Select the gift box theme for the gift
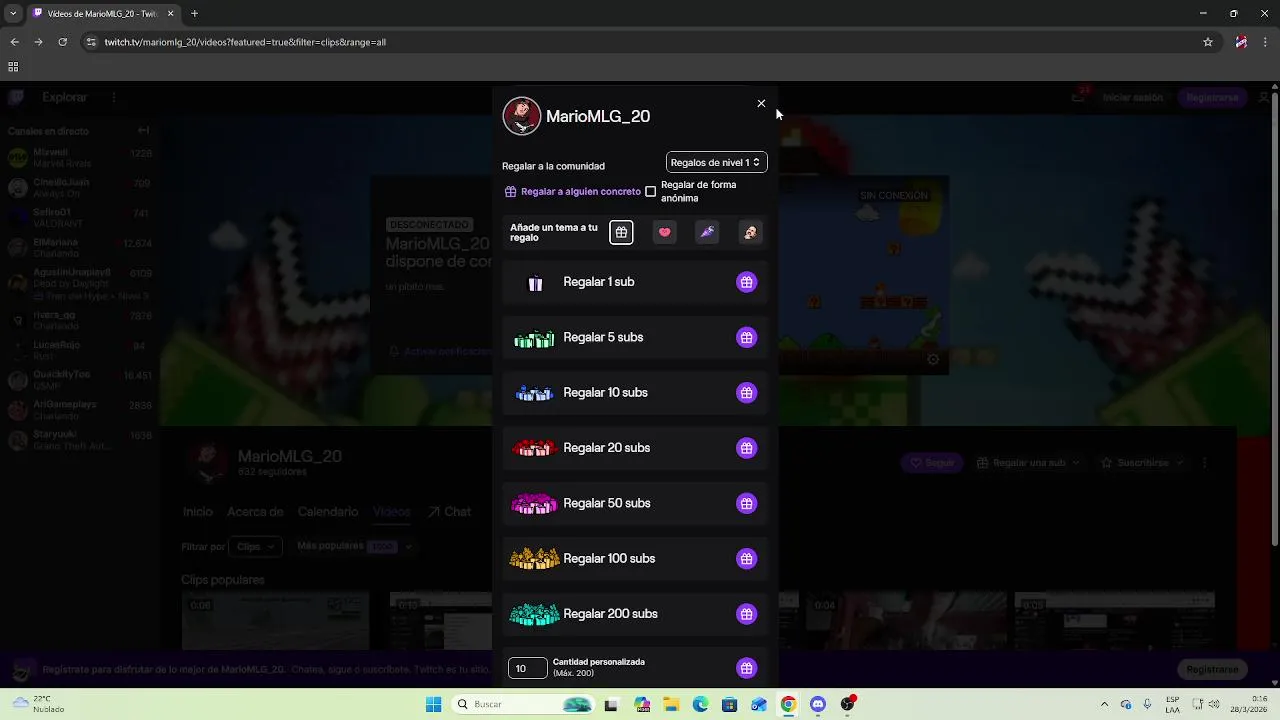The width and height of the screenshot is (1280, 720). pyautogui.click(x=621, y=233)
